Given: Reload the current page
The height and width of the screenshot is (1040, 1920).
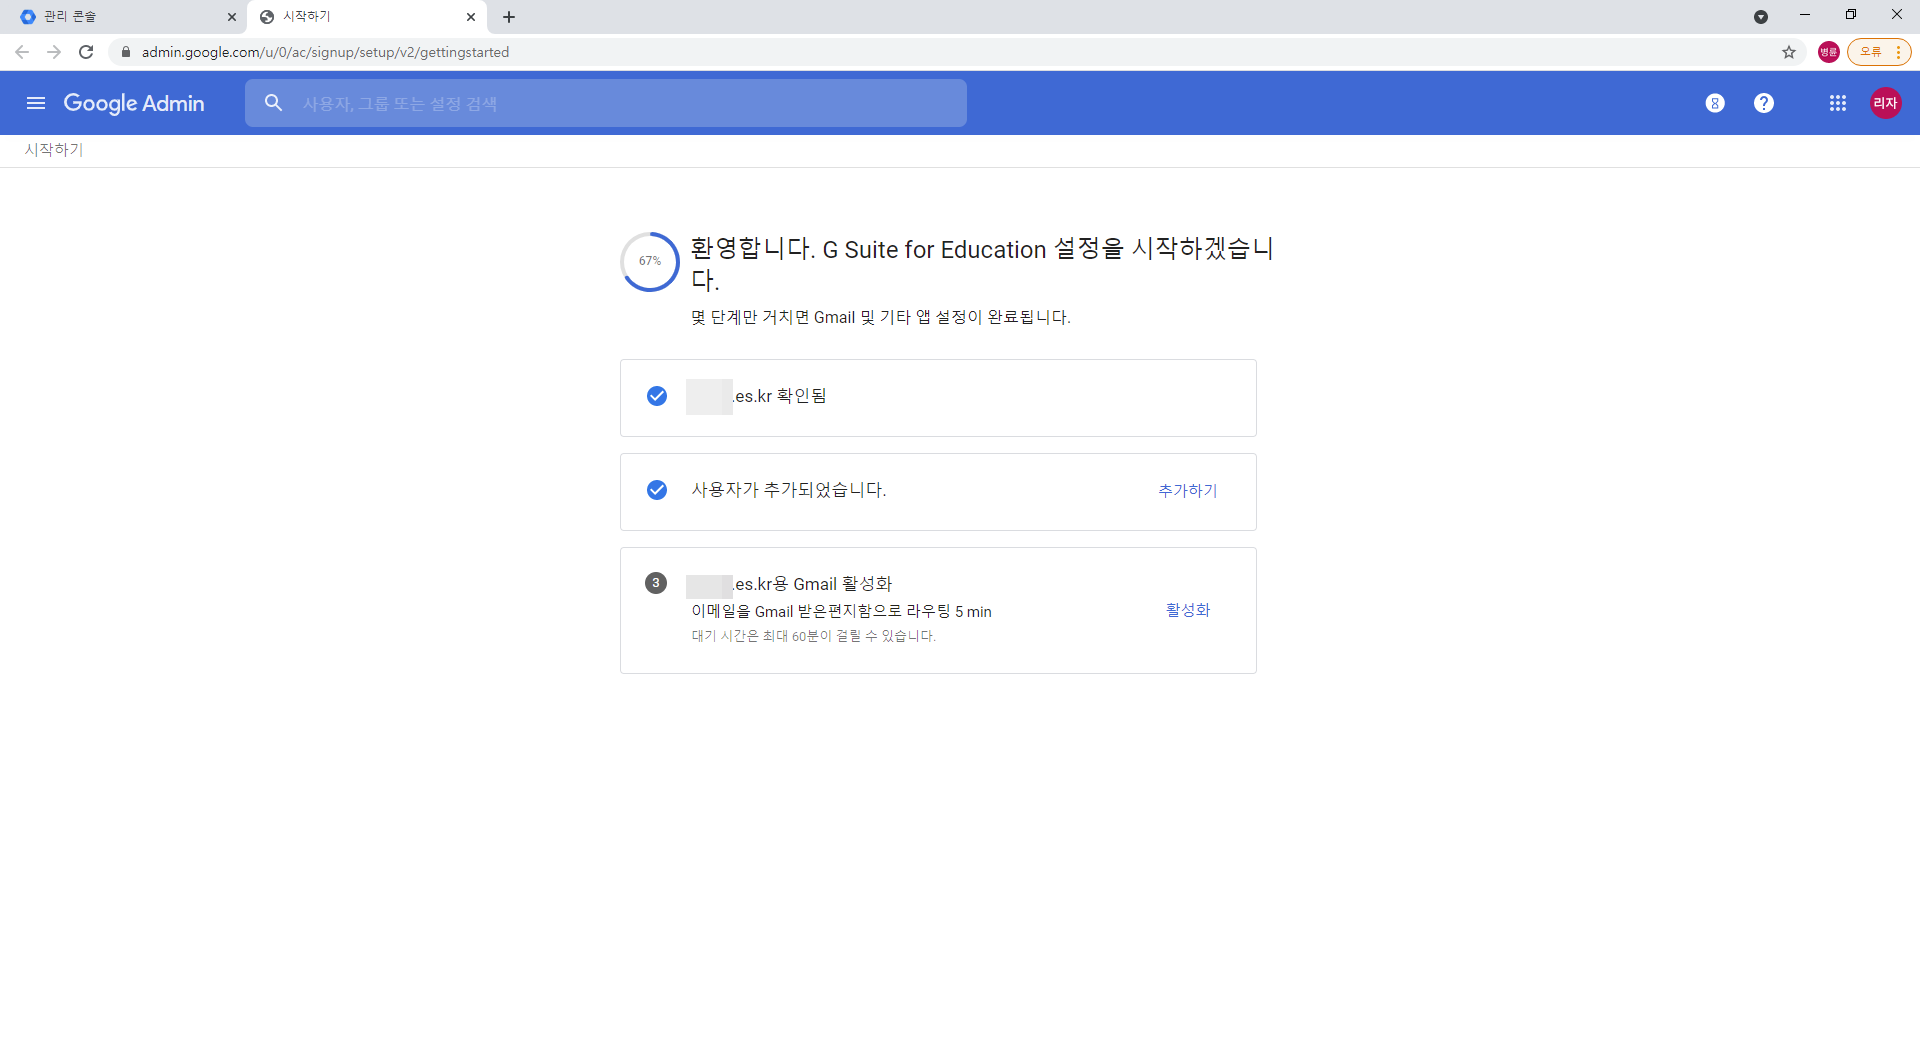Looking at the screenshot, I should (86, 52).
